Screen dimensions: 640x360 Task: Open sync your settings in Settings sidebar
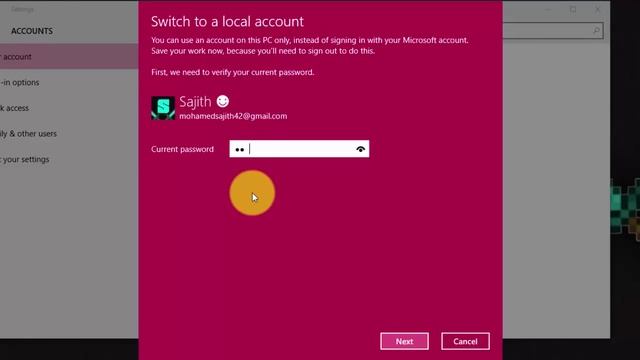(24, 160)
